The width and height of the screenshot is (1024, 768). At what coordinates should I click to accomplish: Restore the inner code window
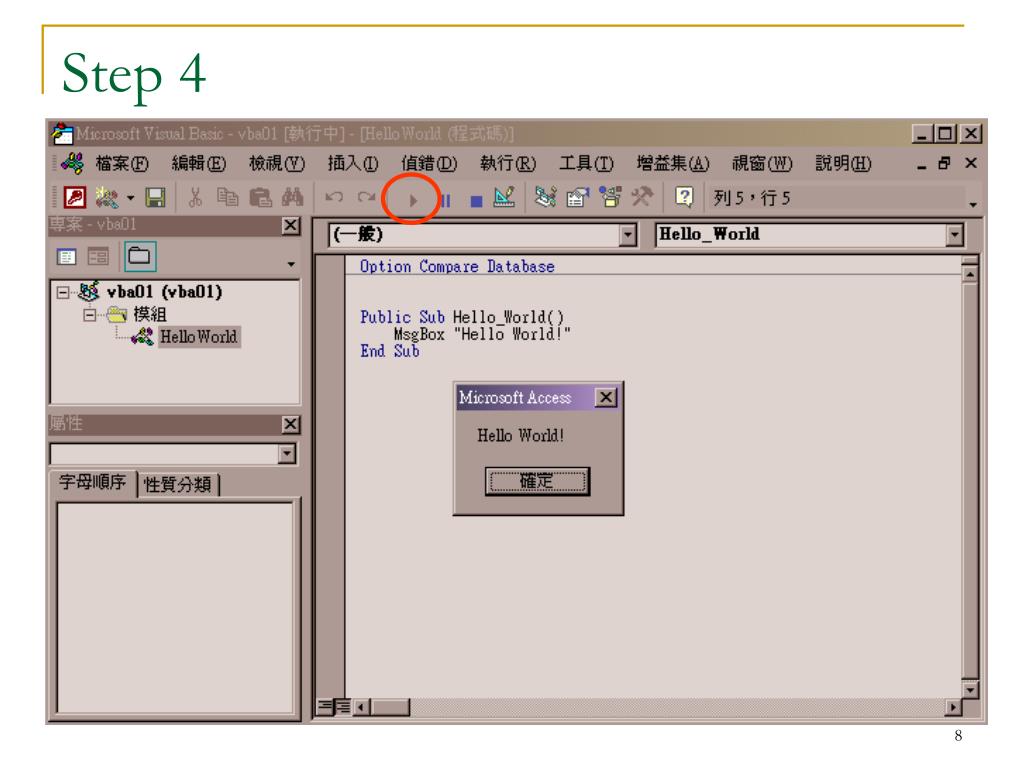click(944, 163)
